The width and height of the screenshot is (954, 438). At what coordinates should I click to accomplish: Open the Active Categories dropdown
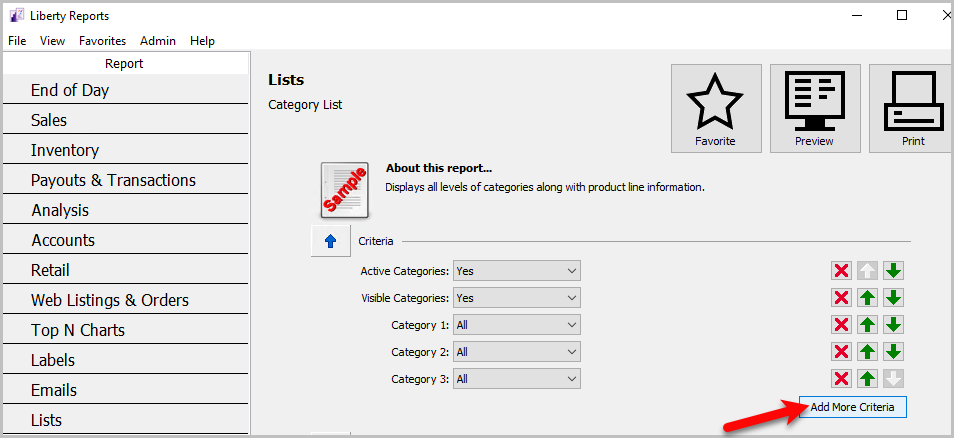point(517,271)
